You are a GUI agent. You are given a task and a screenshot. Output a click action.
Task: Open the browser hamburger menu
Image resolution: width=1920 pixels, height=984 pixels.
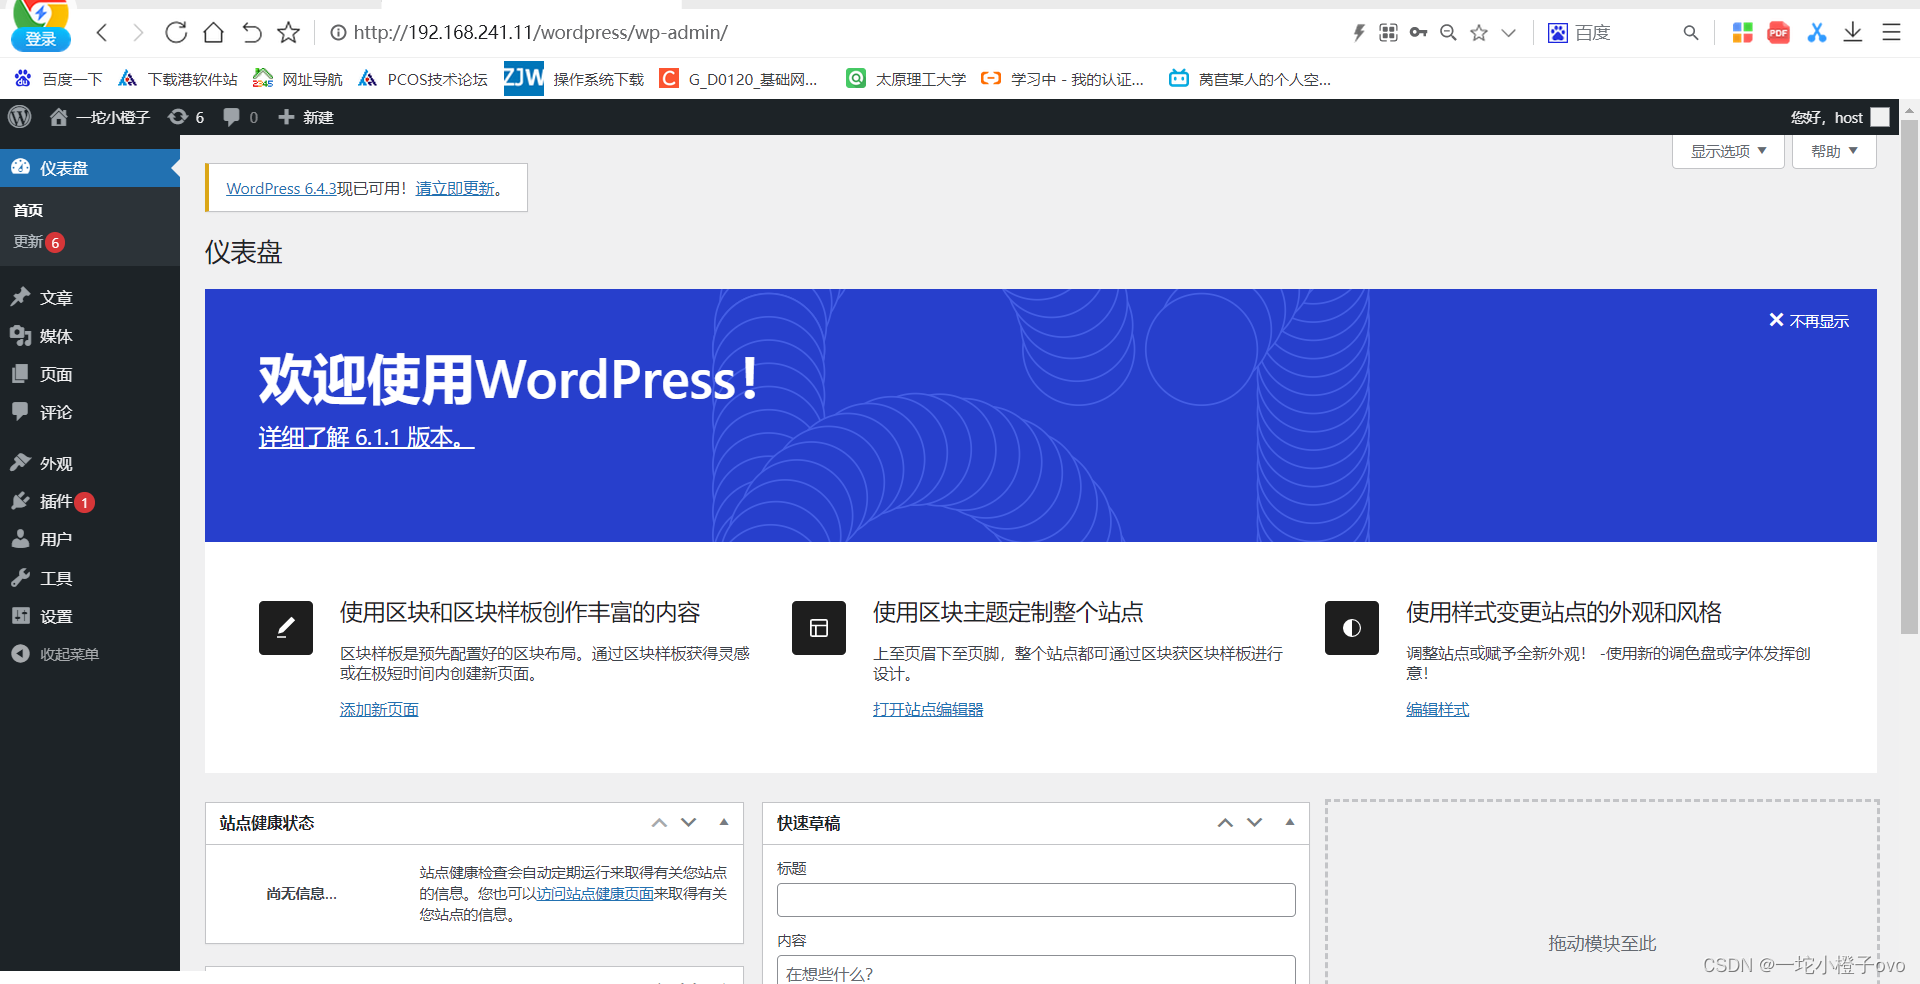tap(1891, 33)
